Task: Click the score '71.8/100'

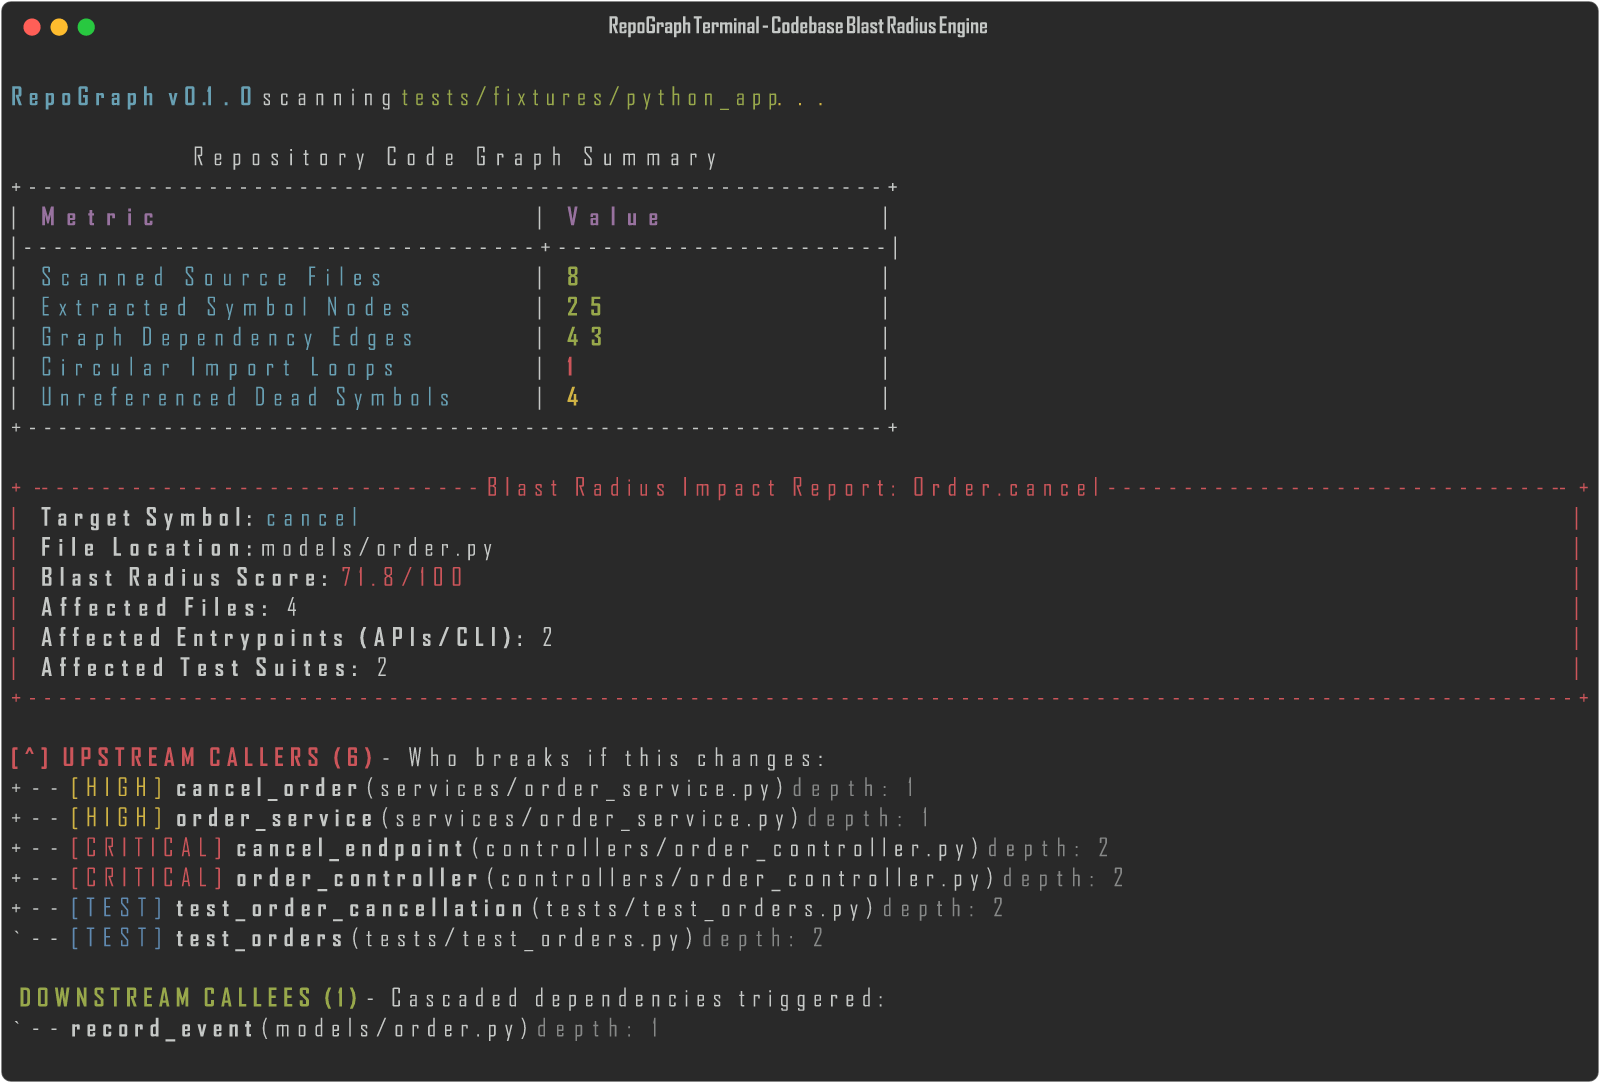Action: 402,577
